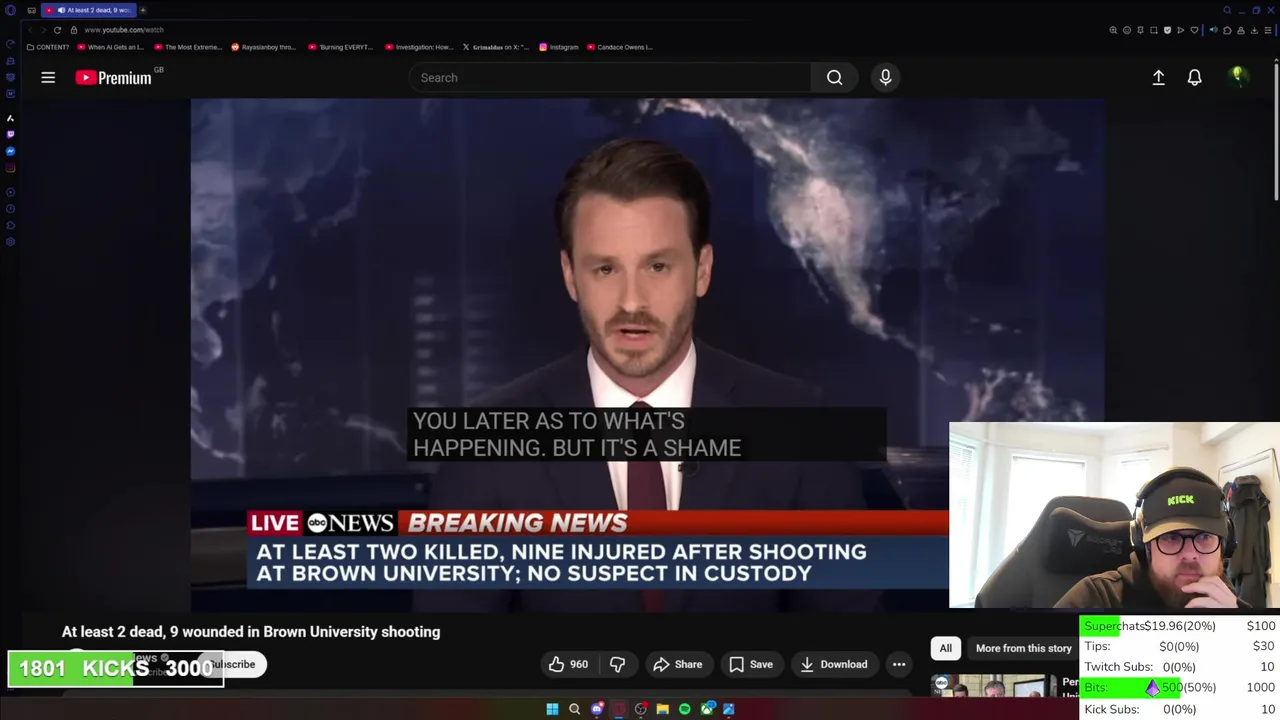
Task: Open 'Investigation: How...' bookmark
Action: click(x=420, y=47)
